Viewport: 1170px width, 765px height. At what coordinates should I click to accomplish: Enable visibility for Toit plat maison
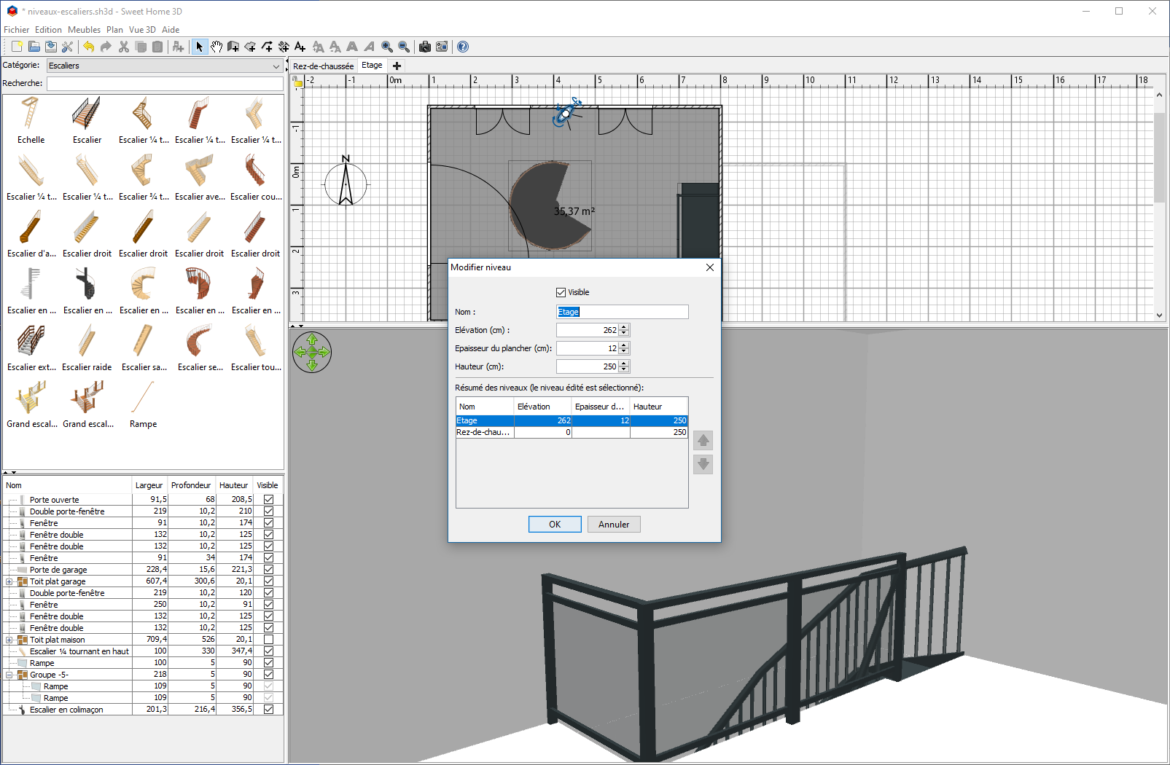point(267,640)
